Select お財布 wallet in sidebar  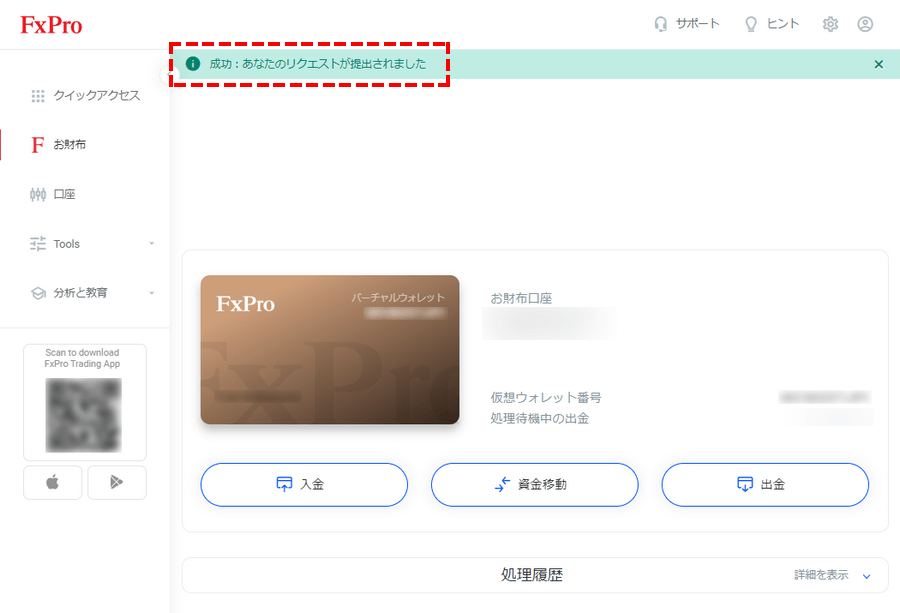click(x=58, y=145)
